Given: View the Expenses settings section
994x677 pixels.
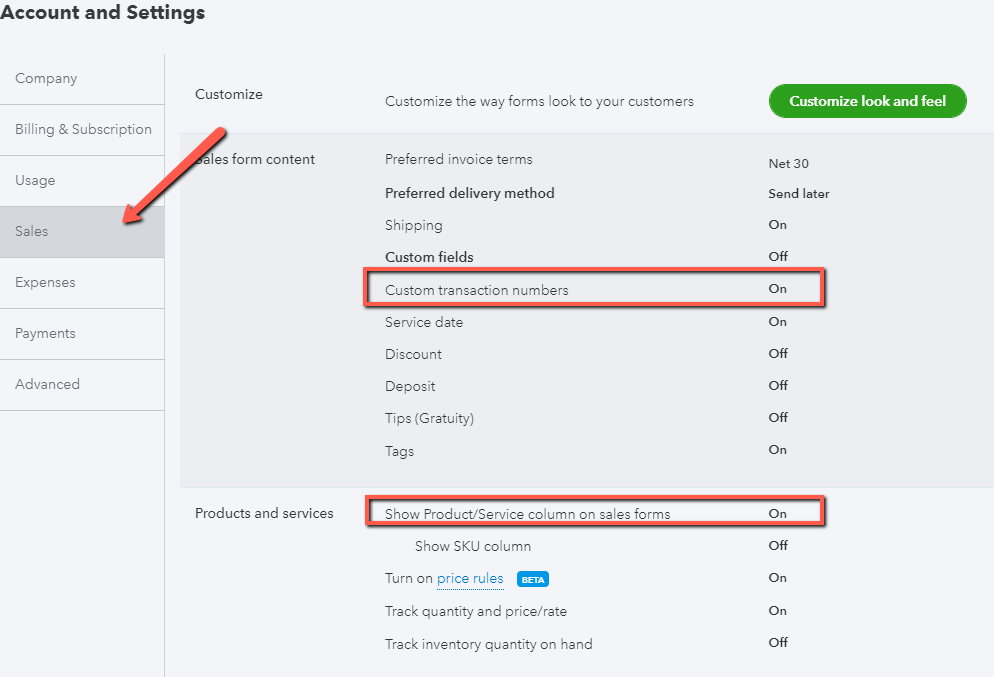Looking at the screenshot, I should [x=45, y=282].
